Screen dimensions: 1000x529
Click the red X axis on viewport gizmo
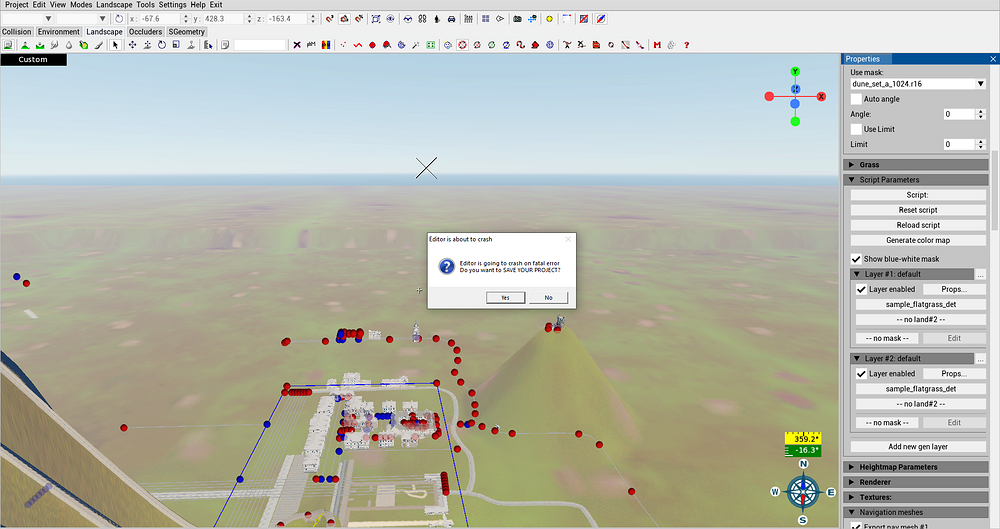[x=821, y=97]
